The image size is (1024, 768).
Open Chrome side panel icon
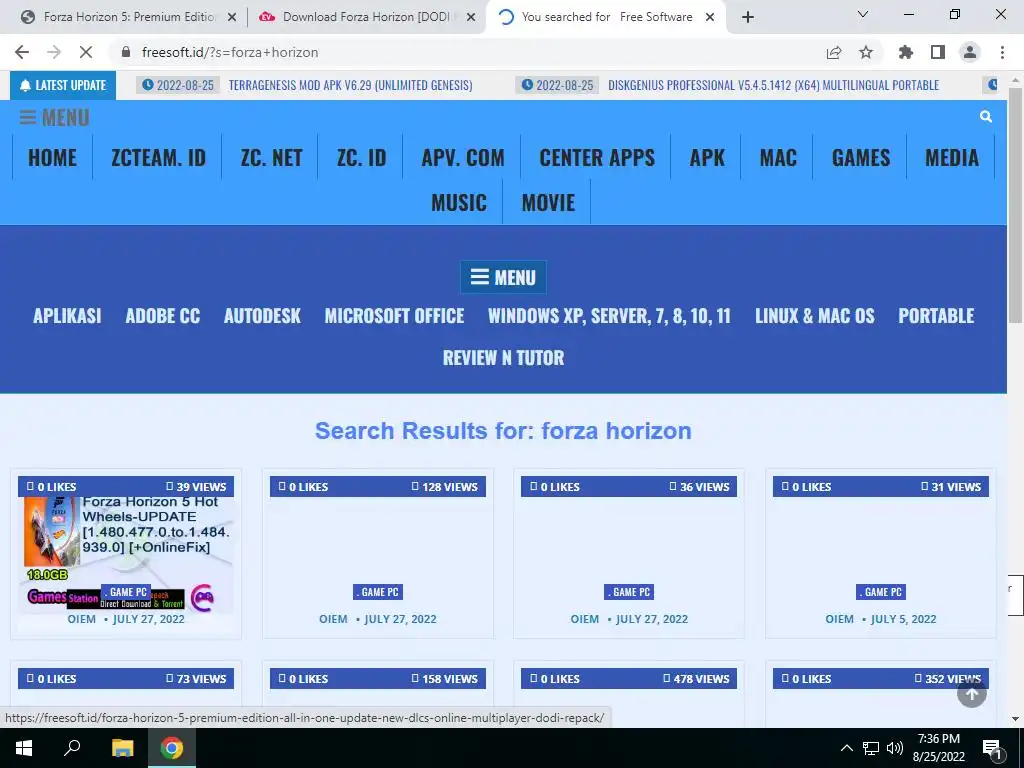pyautogui.click(x=938, y=52)
